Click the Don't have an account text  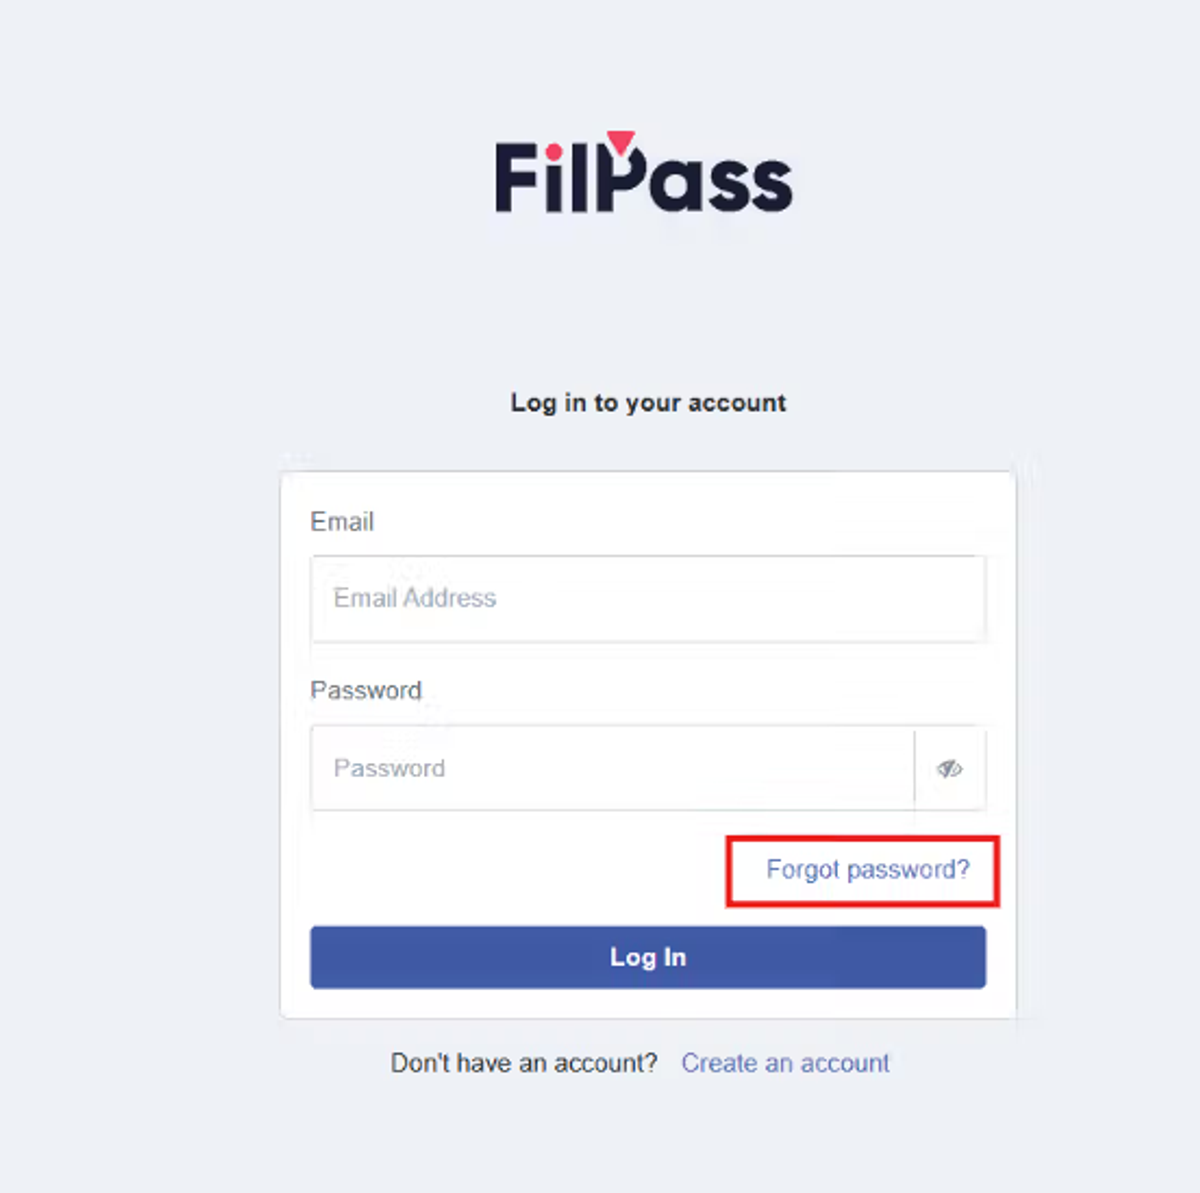tap(524, 1063)
